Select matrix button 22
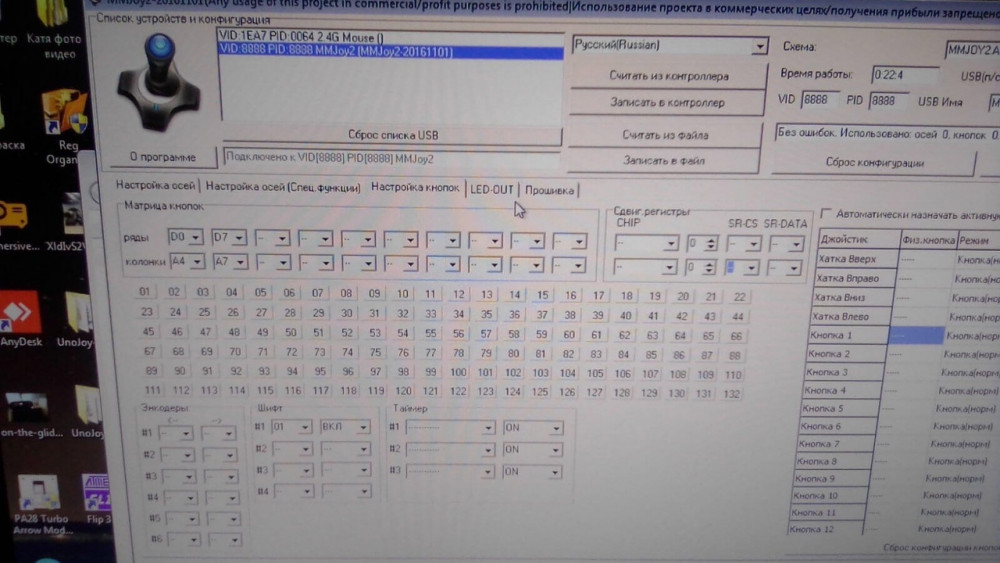 pyautogui.click(x=739, y=296)
